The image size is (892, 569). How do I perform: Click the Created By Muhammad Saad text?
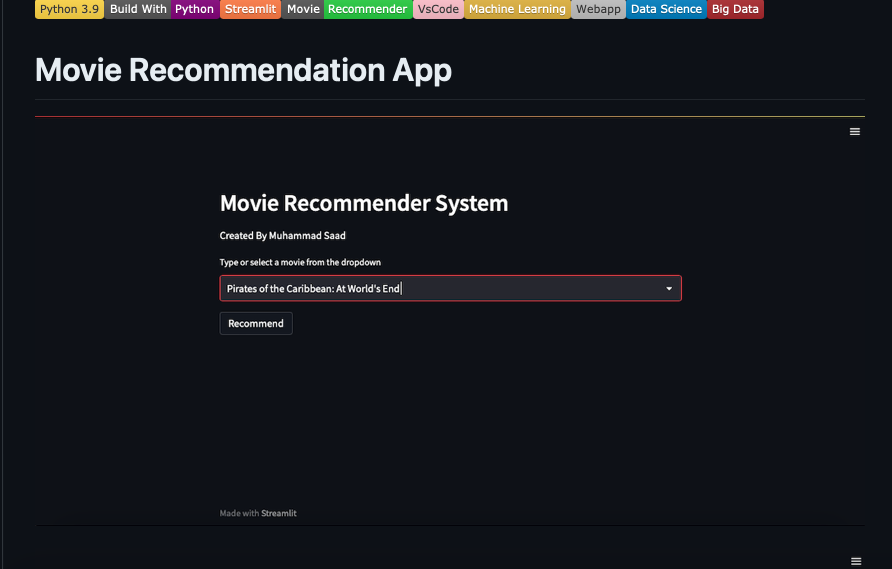point(283,236)
